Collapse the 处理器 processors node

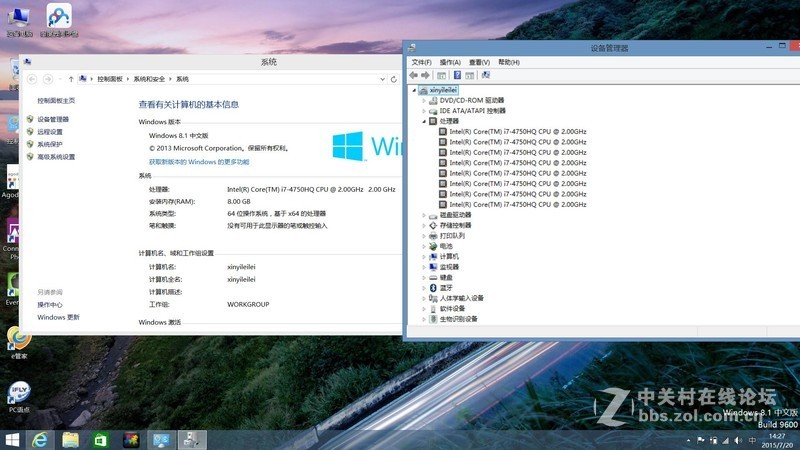click(423, 121)
